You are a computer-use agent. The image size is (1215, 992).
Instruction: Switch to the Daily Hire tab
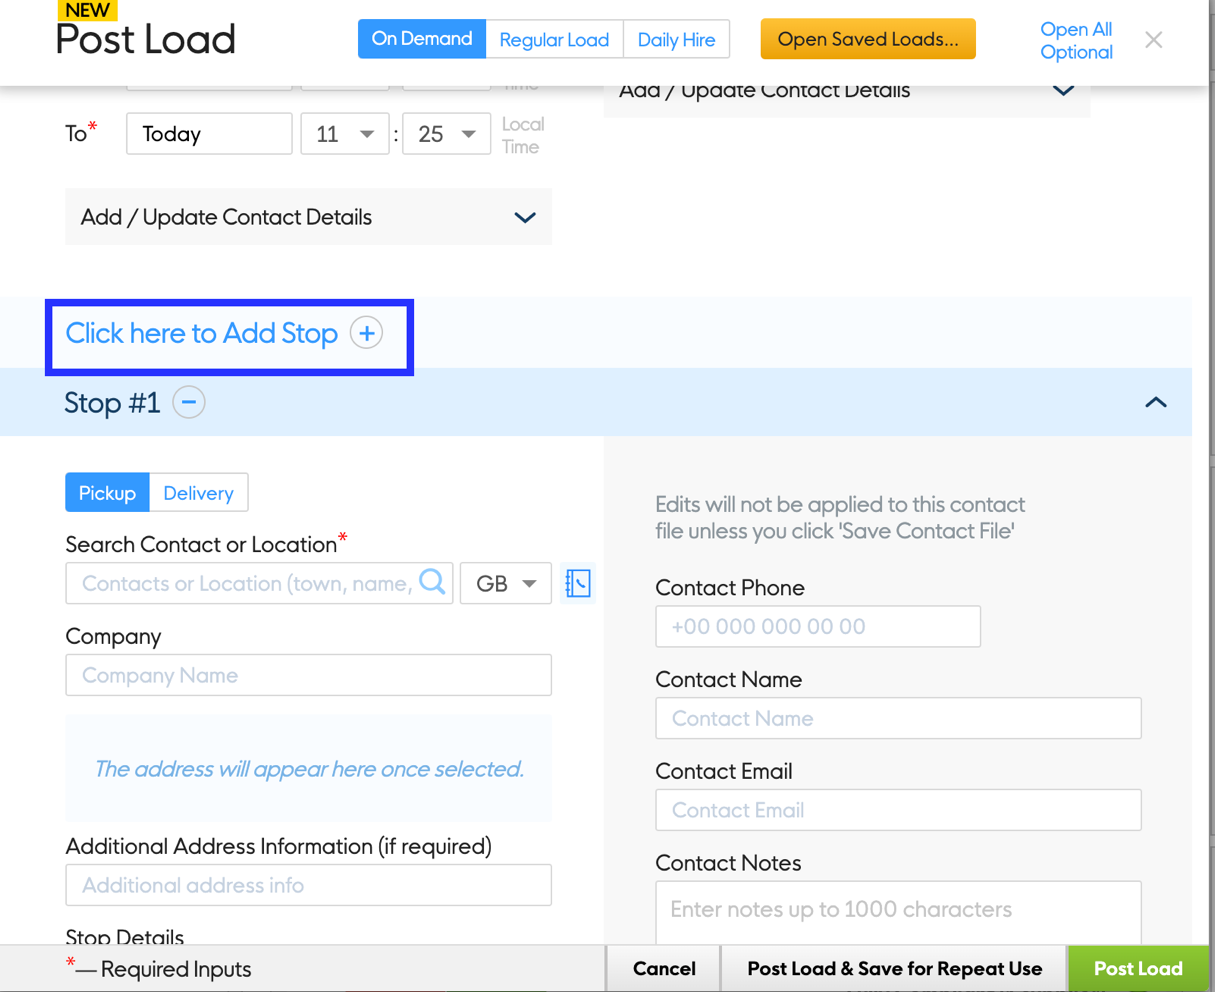pyautogui.click(x=676, y=40)
